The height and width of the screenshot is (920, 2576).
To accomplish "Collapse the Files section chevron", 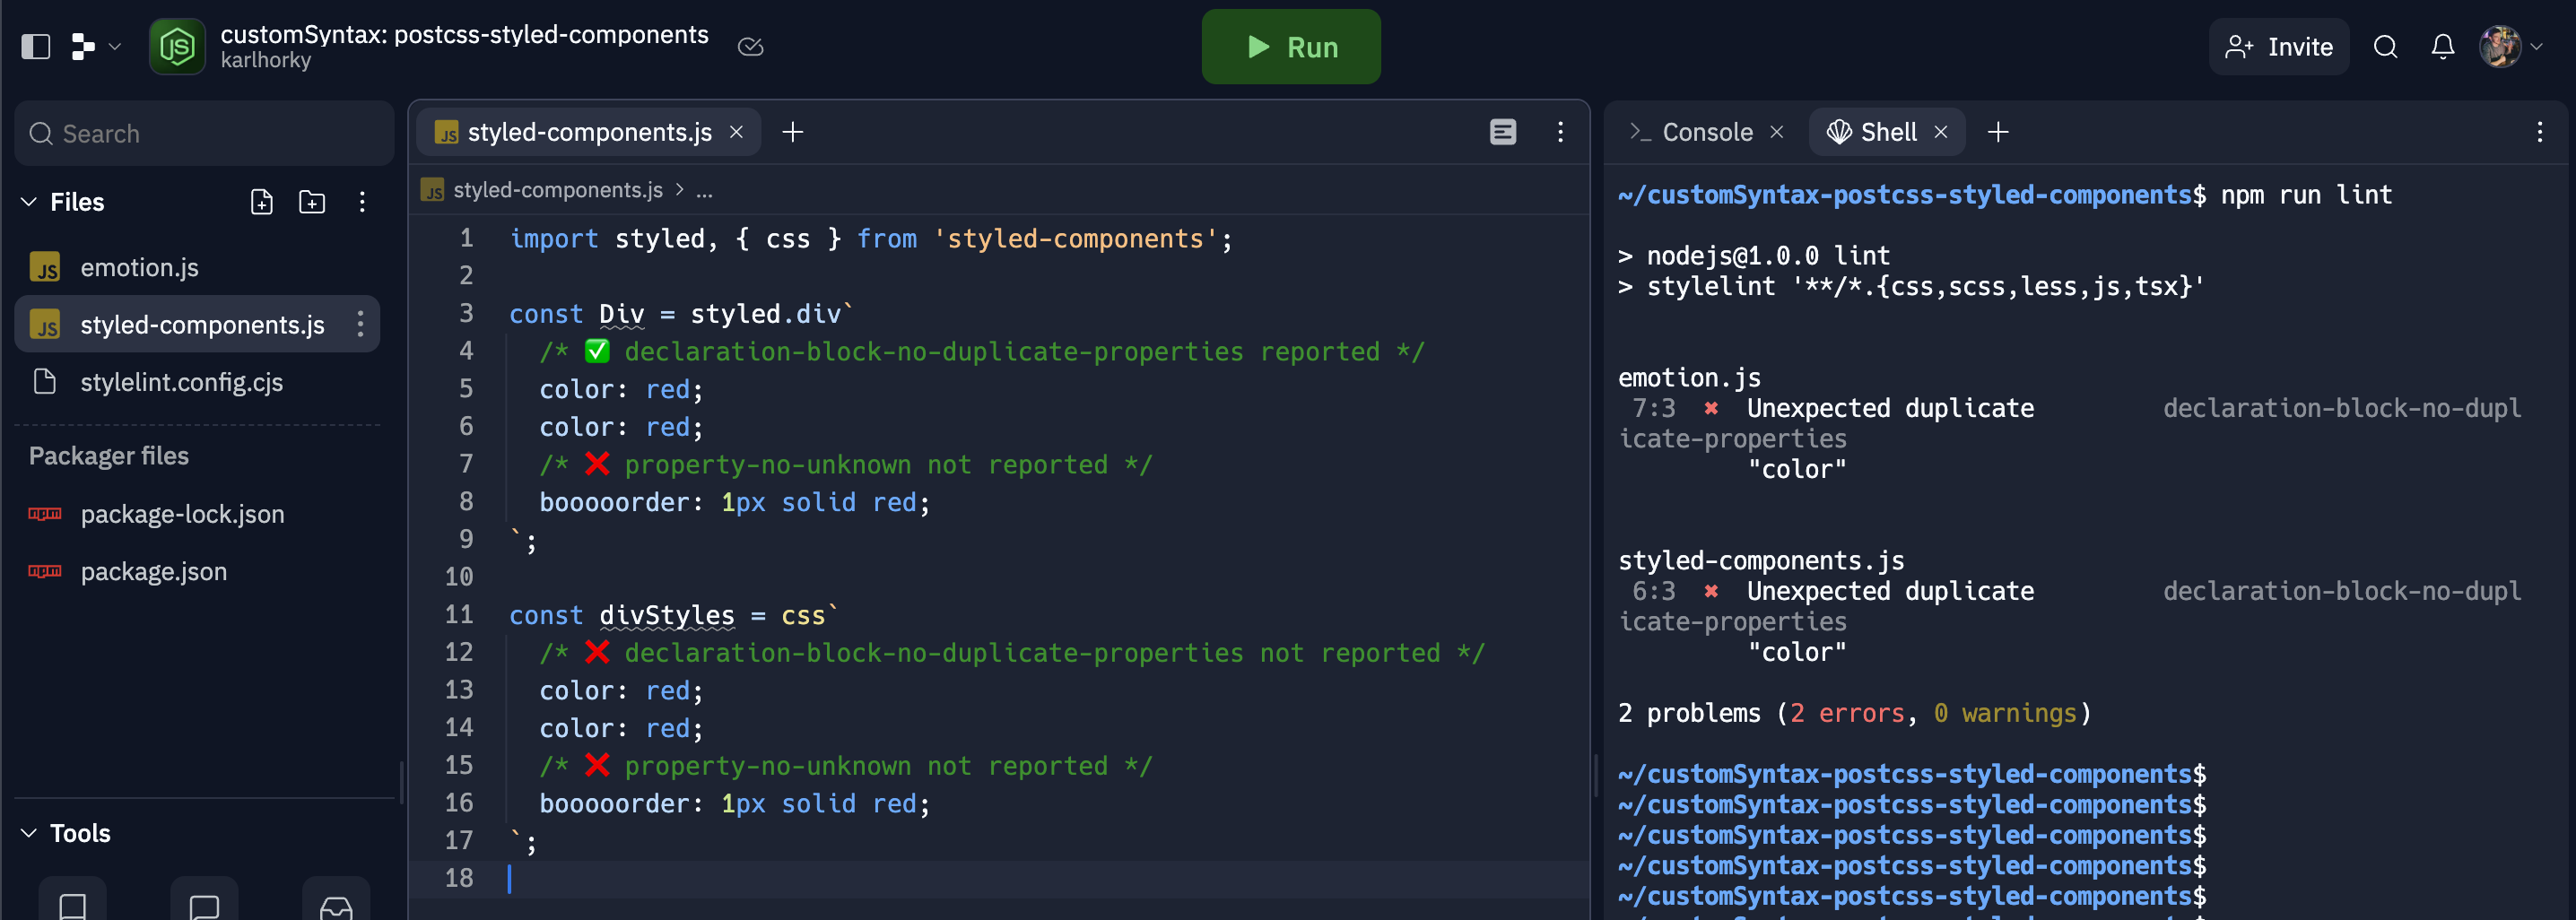I will point(29,202).
